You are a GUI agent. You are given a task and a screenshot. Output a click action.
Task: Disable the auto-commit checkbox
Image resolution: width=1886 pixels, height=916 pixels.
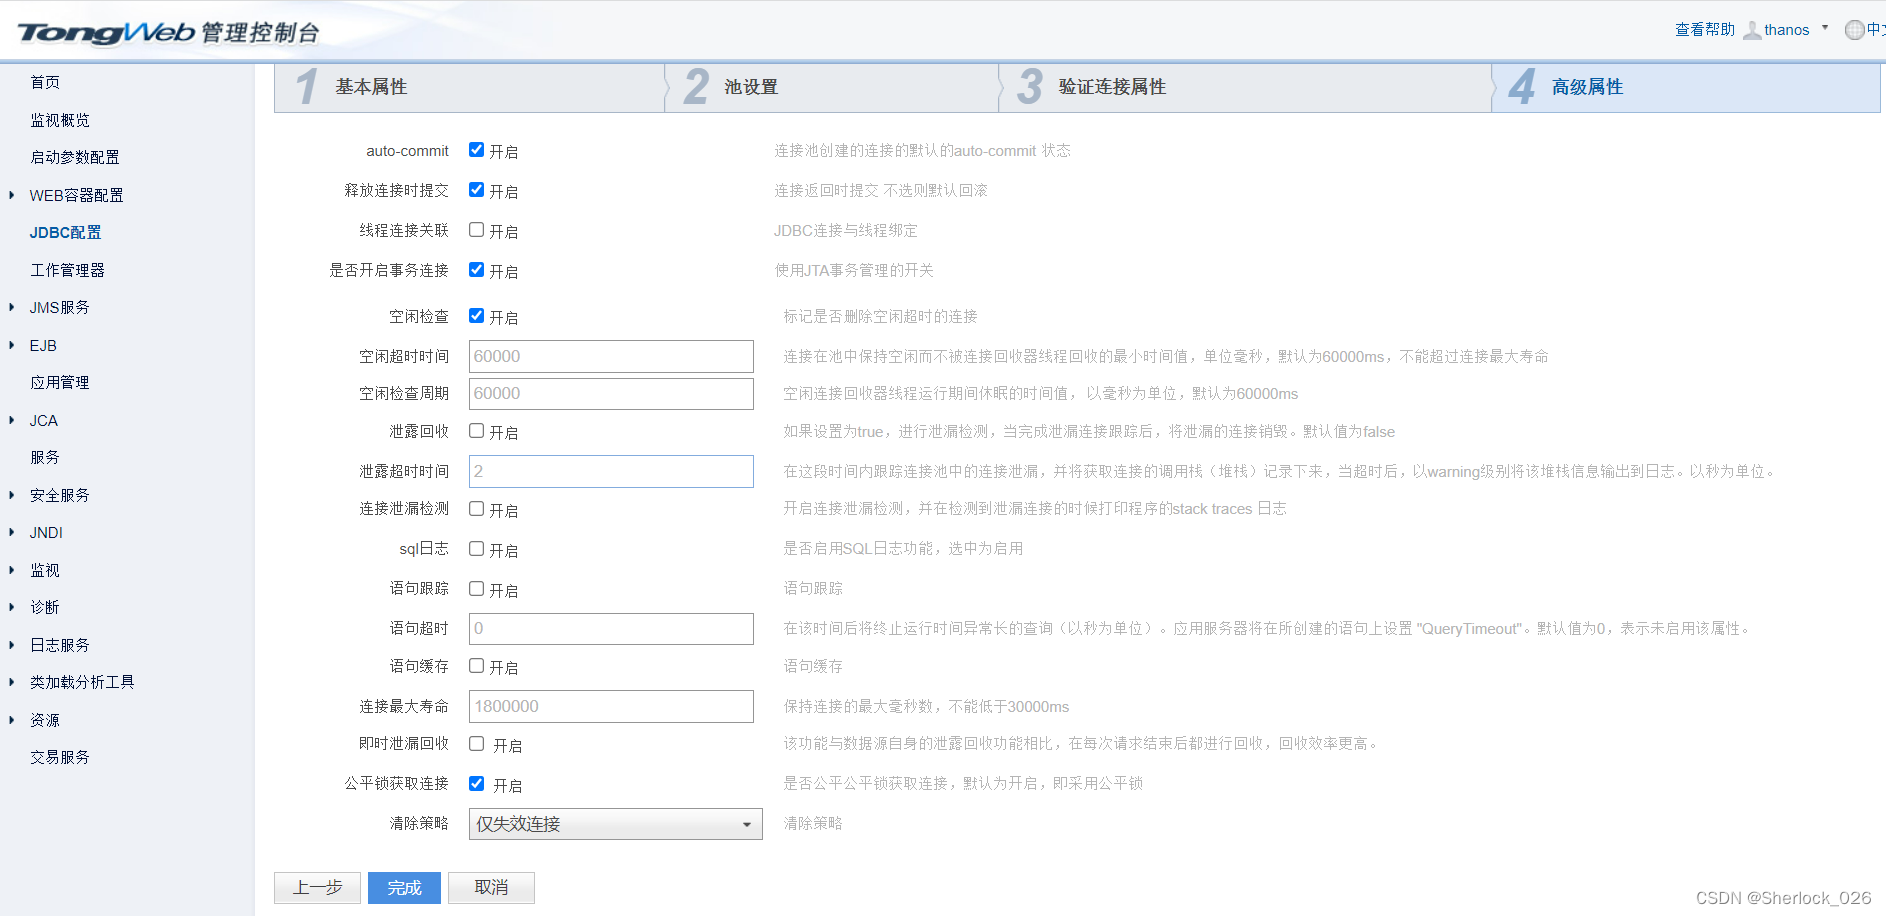point(476,150)
